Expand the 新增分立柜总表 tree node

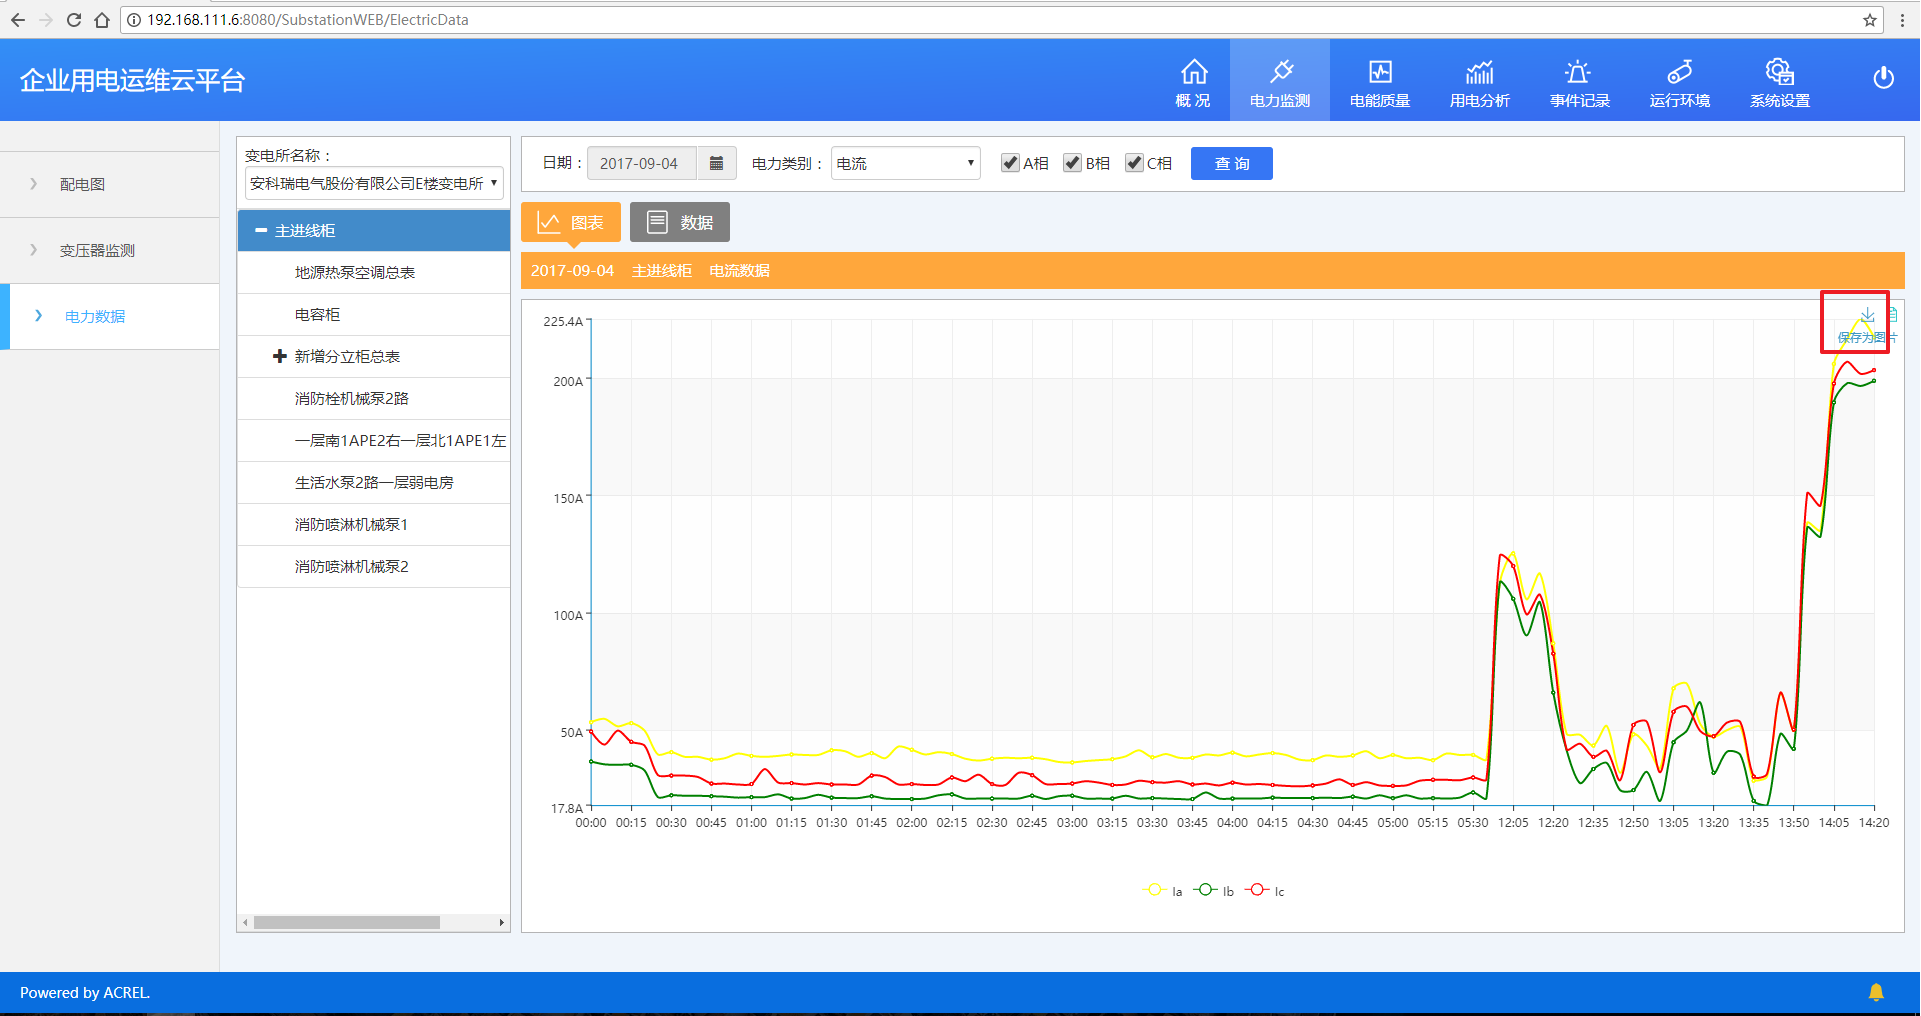pyautogui.click(x=280, y=356)
